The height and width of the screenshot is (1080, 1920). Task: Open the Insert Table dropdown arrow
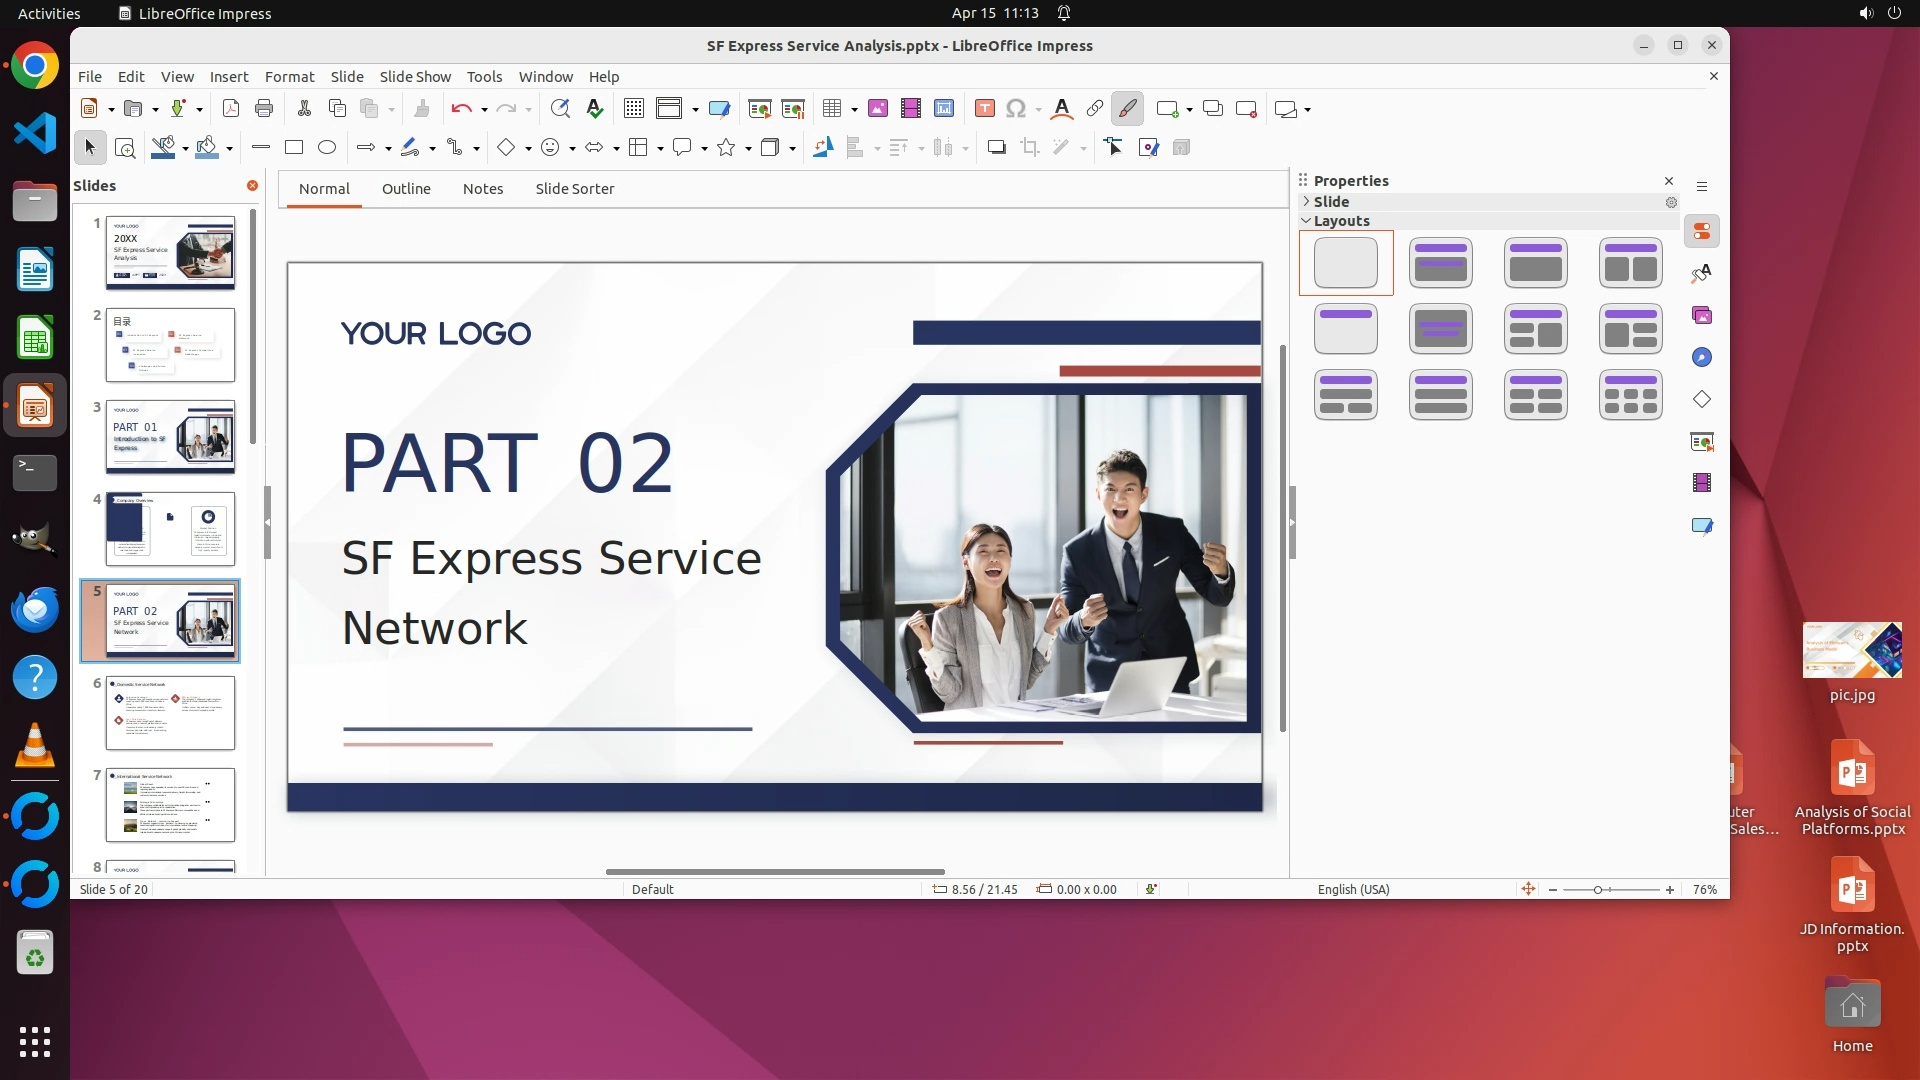(855, 110)
